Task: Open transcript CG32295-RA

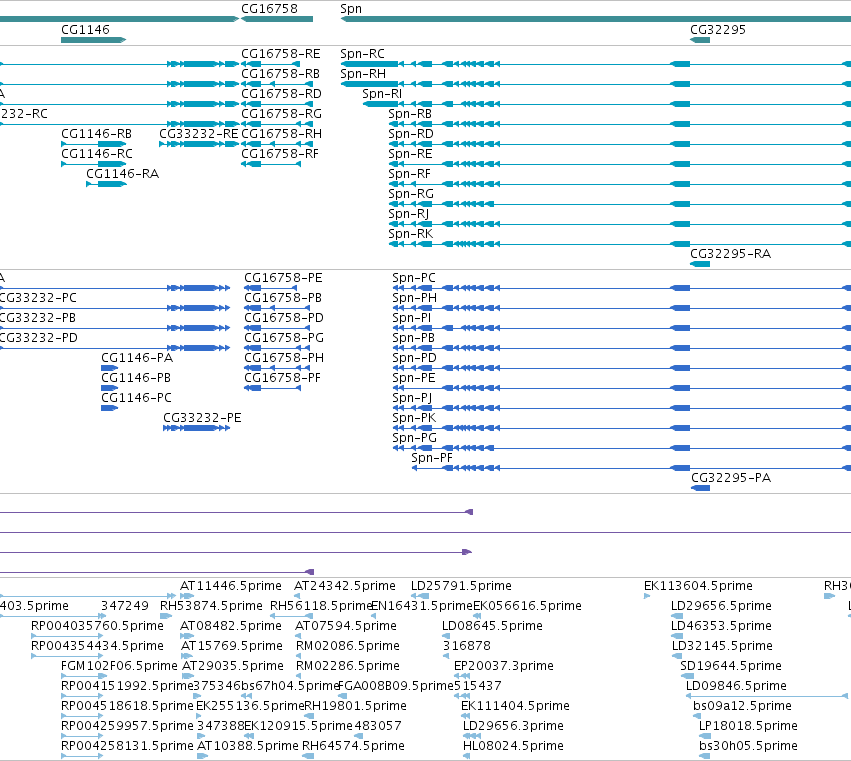Action: pos(730,254)
